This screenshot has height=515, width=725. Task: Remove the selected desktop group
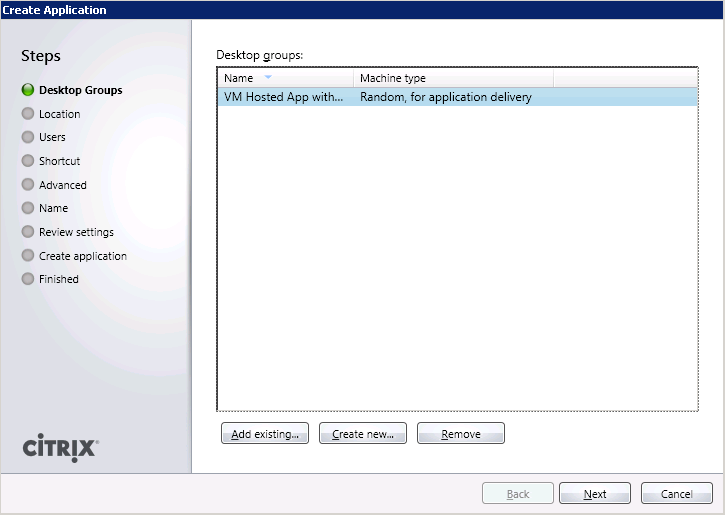[x=461, y=433]
